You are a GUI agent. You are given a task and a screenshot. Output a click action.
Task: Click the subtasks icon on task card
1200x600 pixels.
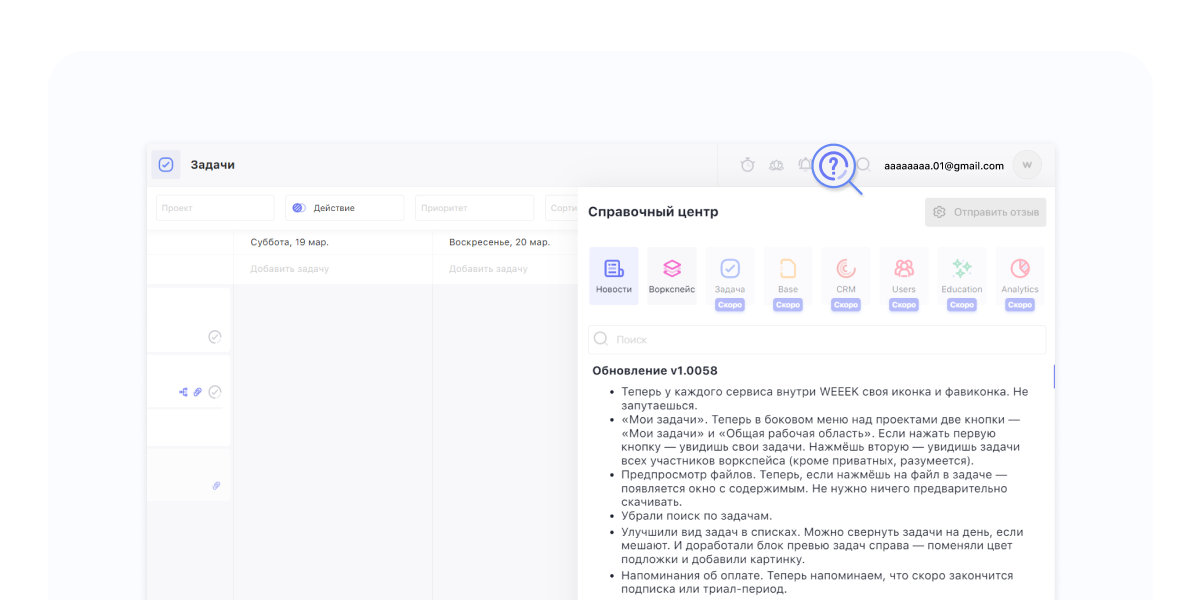click(x=183, y=392)
